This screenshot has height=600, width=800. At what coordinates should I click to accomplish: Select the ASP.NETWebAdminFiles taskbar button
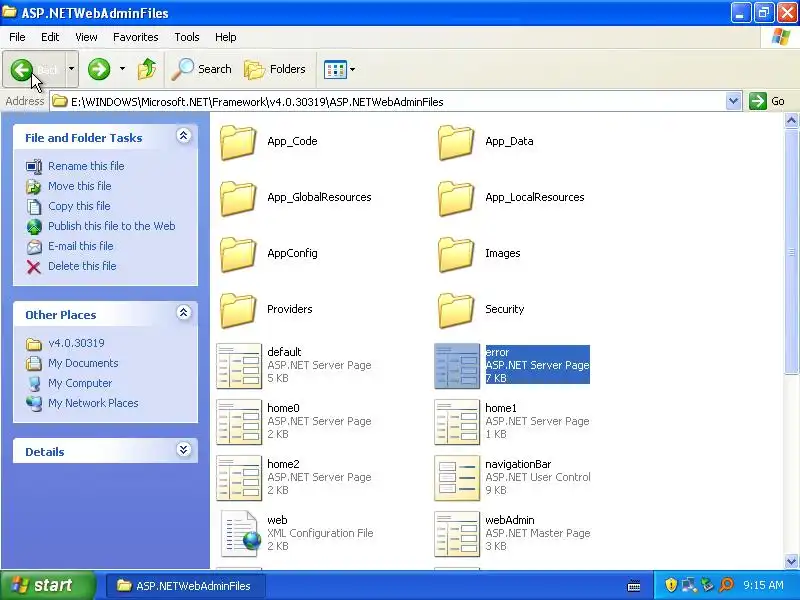click(x=185, y=586)
